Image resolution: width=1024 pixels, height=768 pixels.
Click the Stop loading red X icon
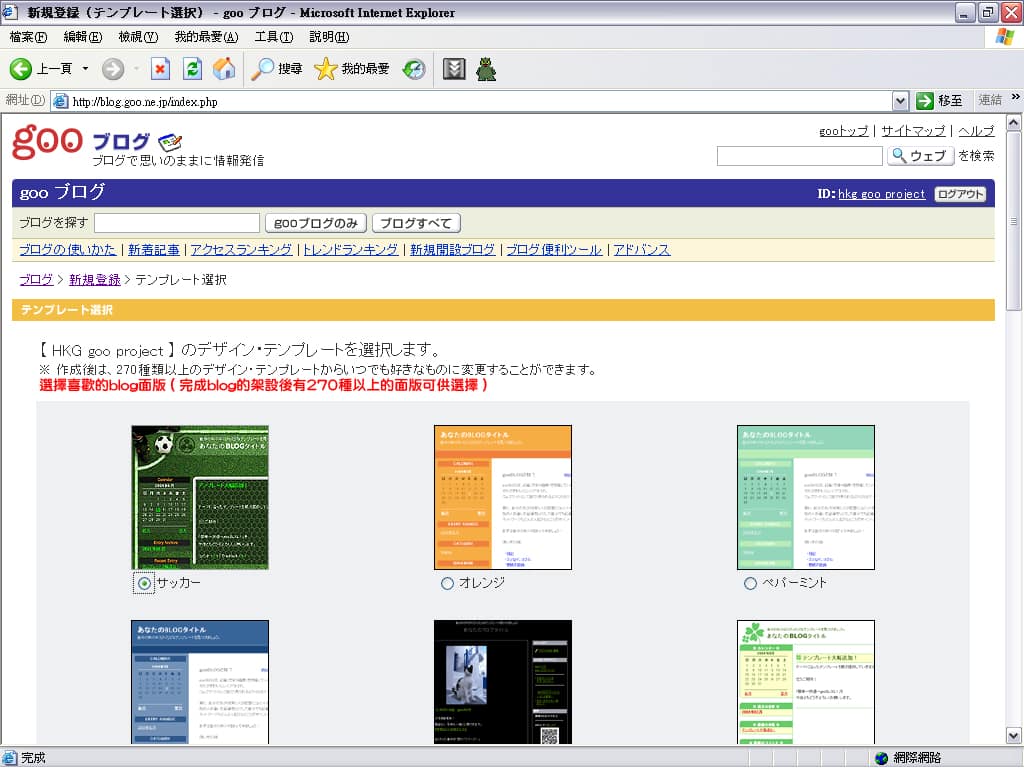pyautogui.click(x=160, y=69)
